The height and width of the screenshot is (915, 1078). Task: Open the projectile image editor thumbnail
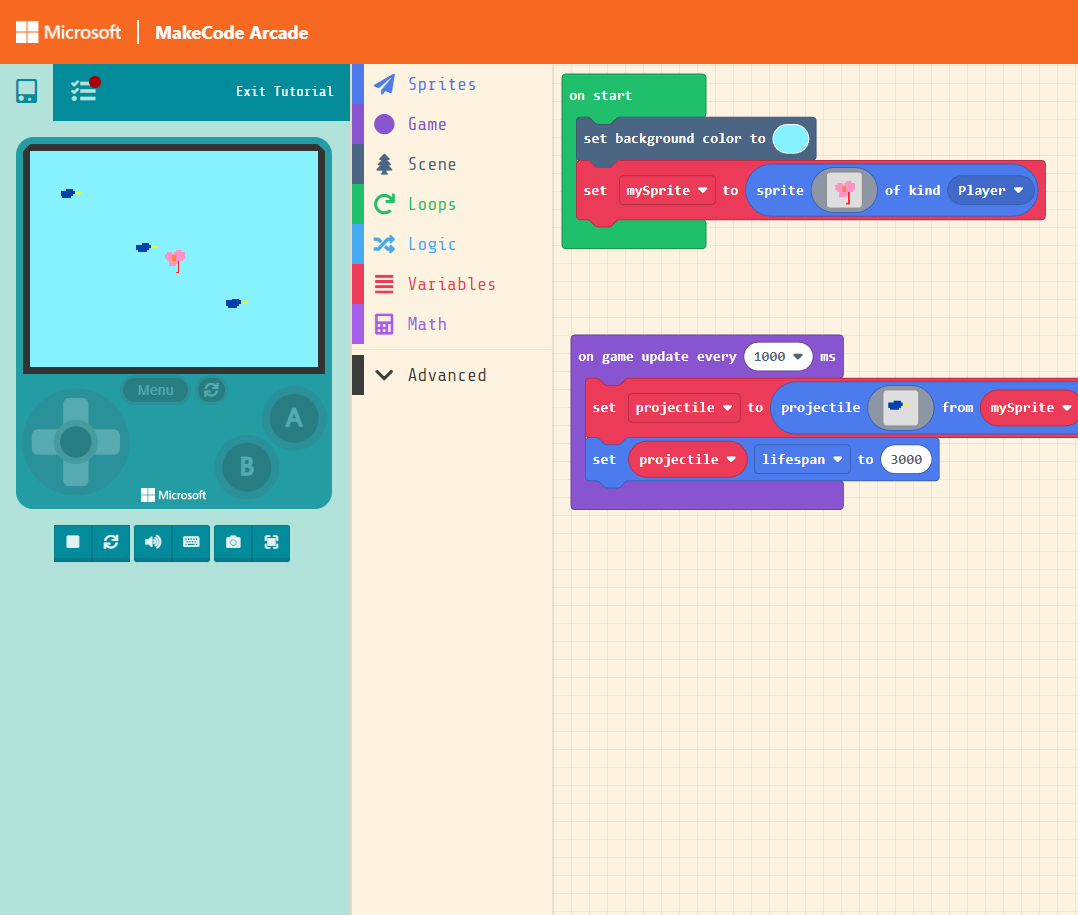pos(900,407)
